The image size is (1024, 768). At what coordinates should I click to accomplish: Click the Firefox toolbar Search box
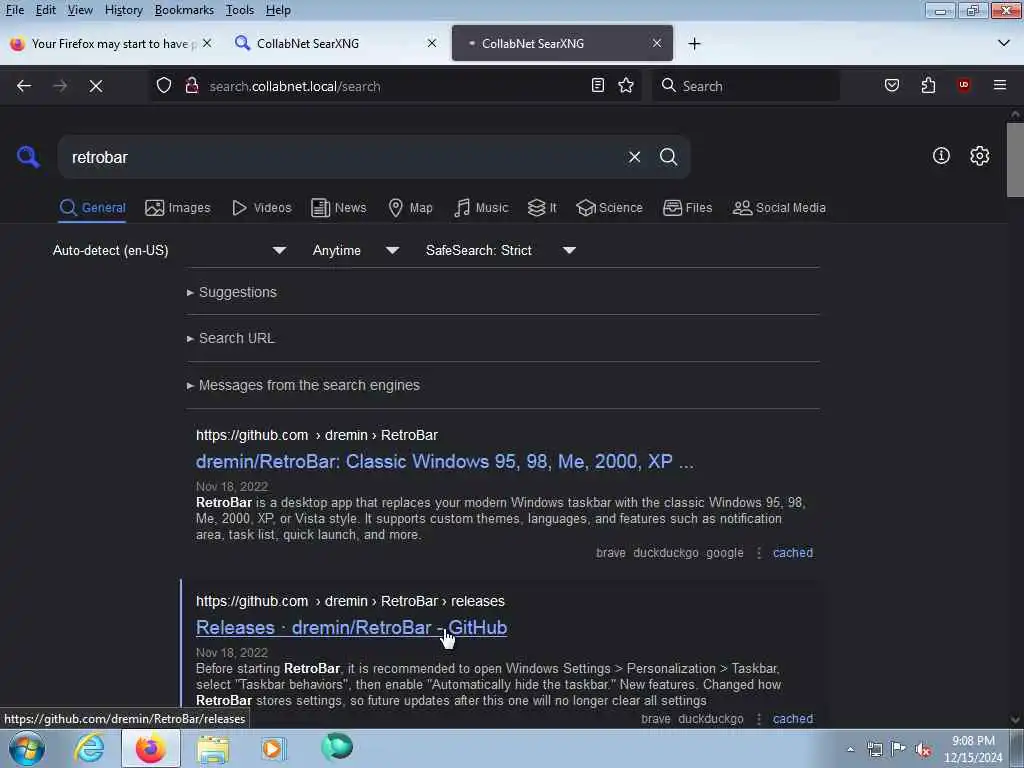[x=745, y=86]
